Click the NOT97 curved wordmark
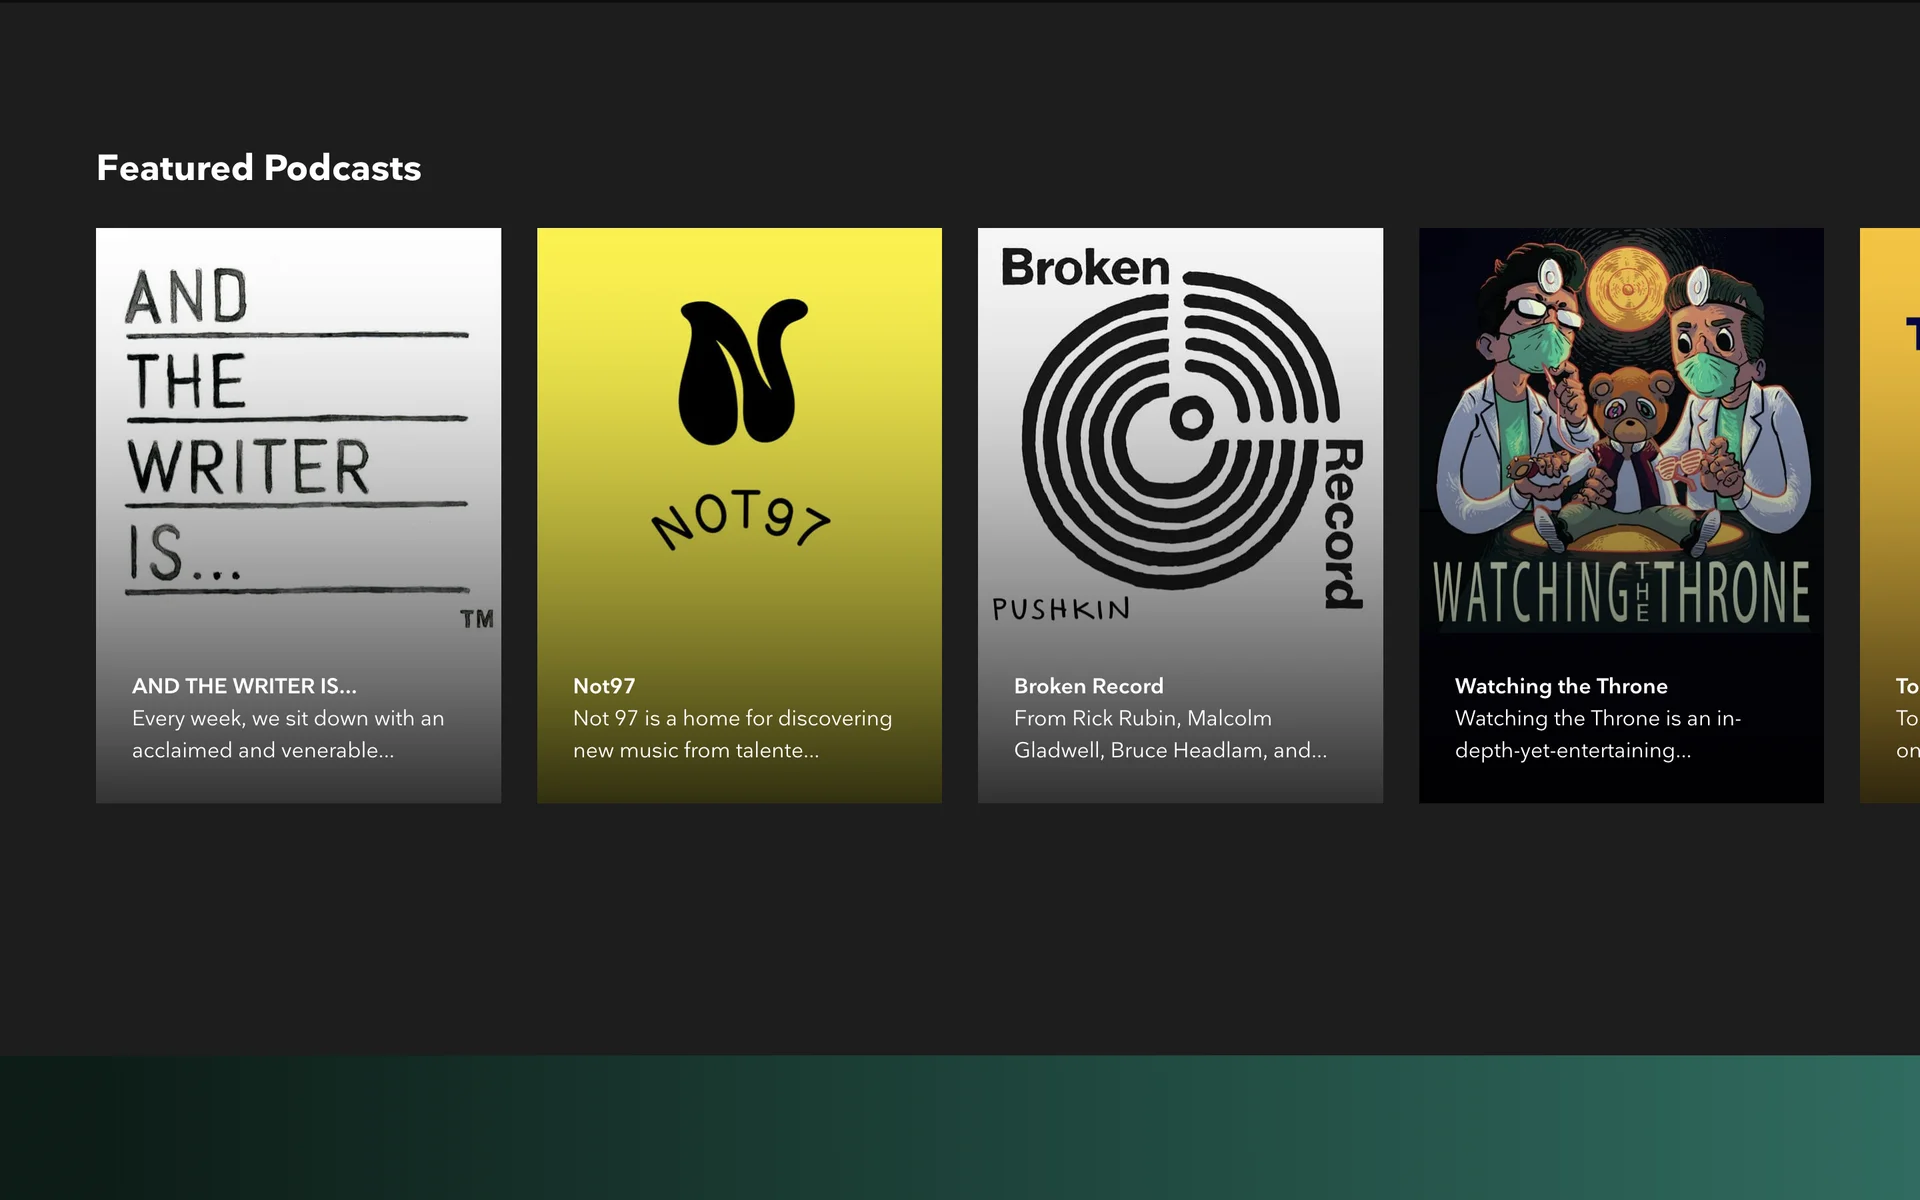 point(740,518)
